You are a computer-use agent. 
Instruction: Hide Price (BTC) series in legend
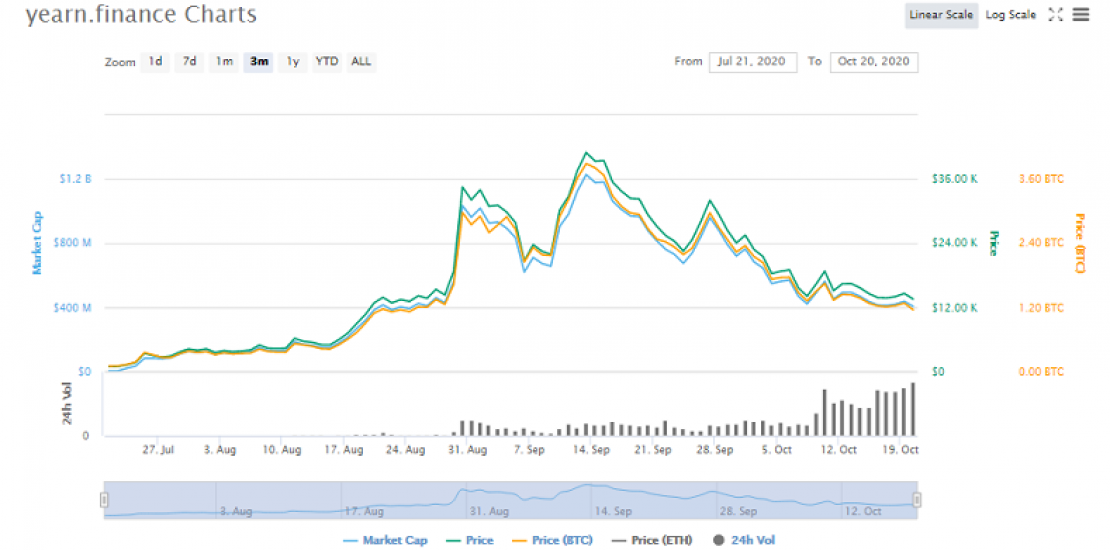point(553,540)
